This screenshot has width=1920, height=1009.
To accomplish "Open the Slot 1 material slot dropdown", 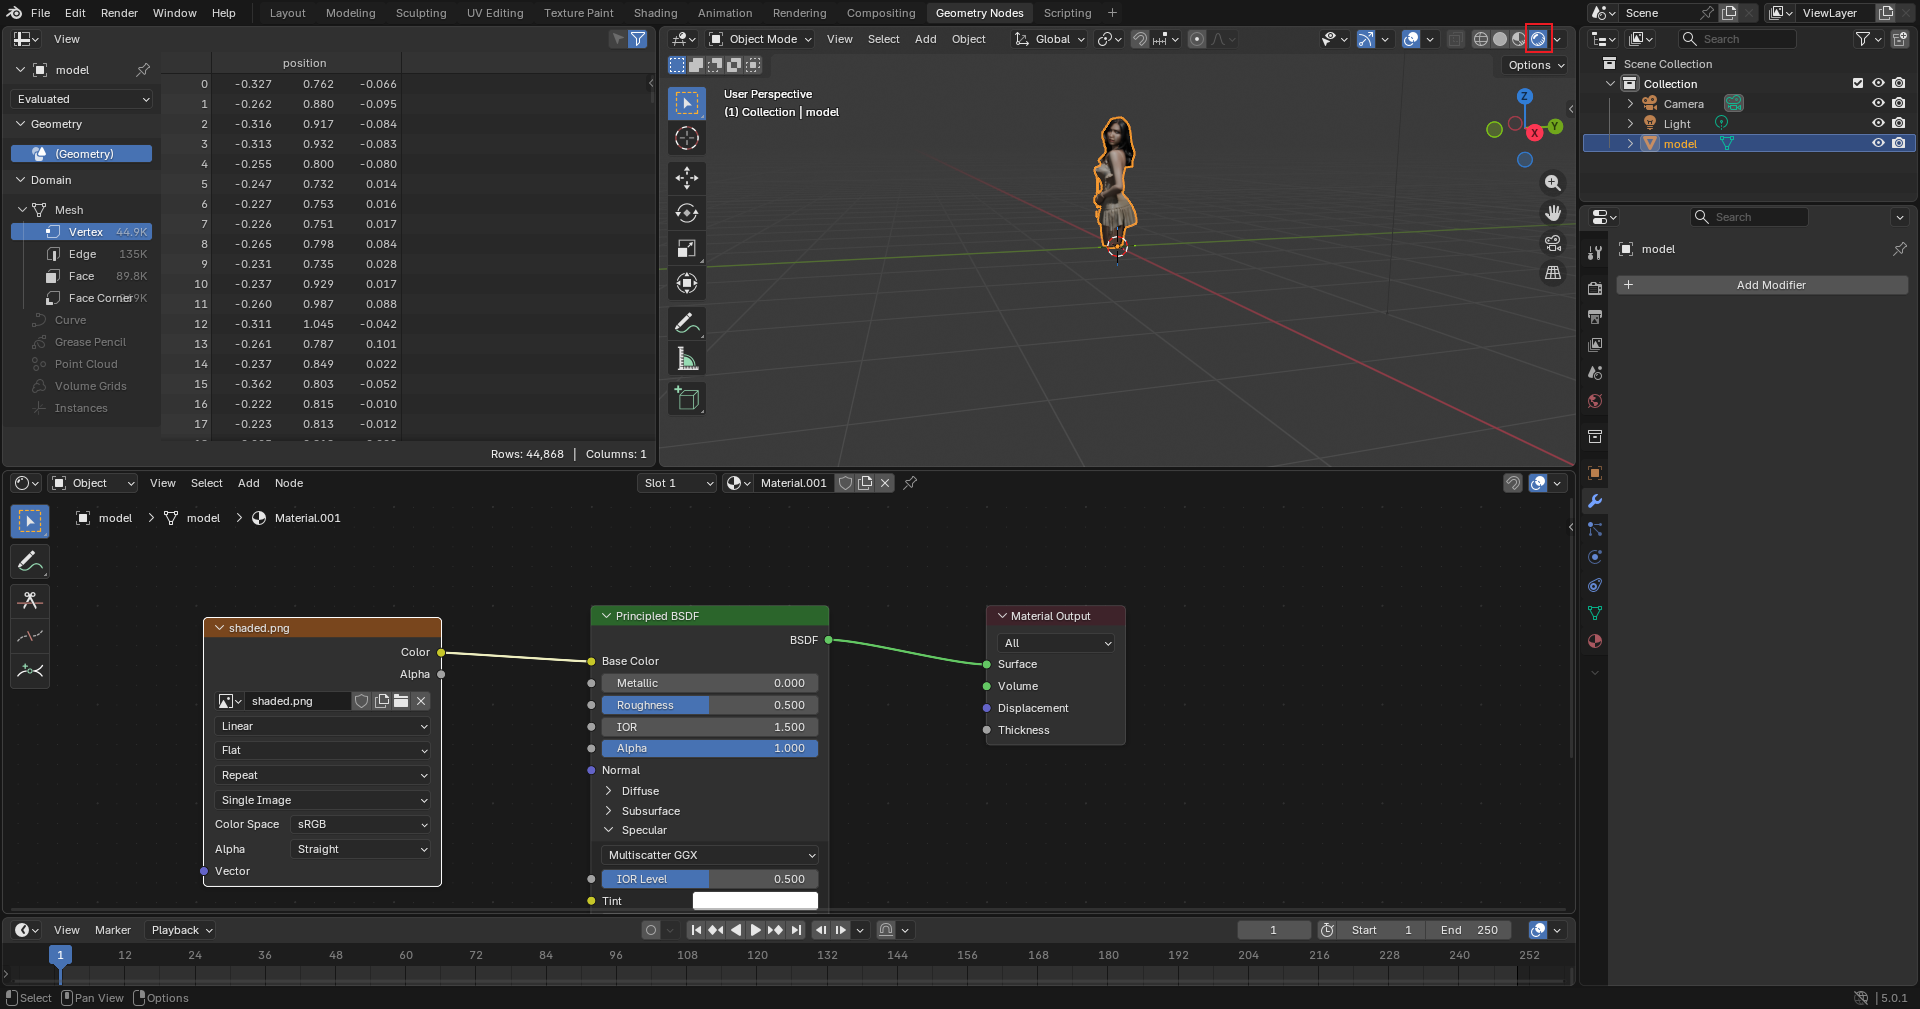I will [x=678, y=483].
